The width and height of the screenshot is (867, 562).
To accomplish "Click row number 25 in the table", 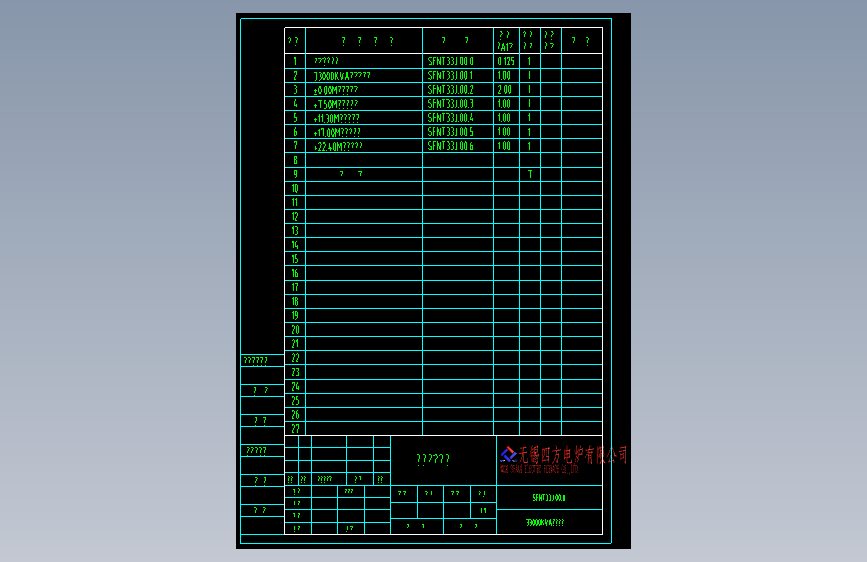I will (x=295, y=400).
